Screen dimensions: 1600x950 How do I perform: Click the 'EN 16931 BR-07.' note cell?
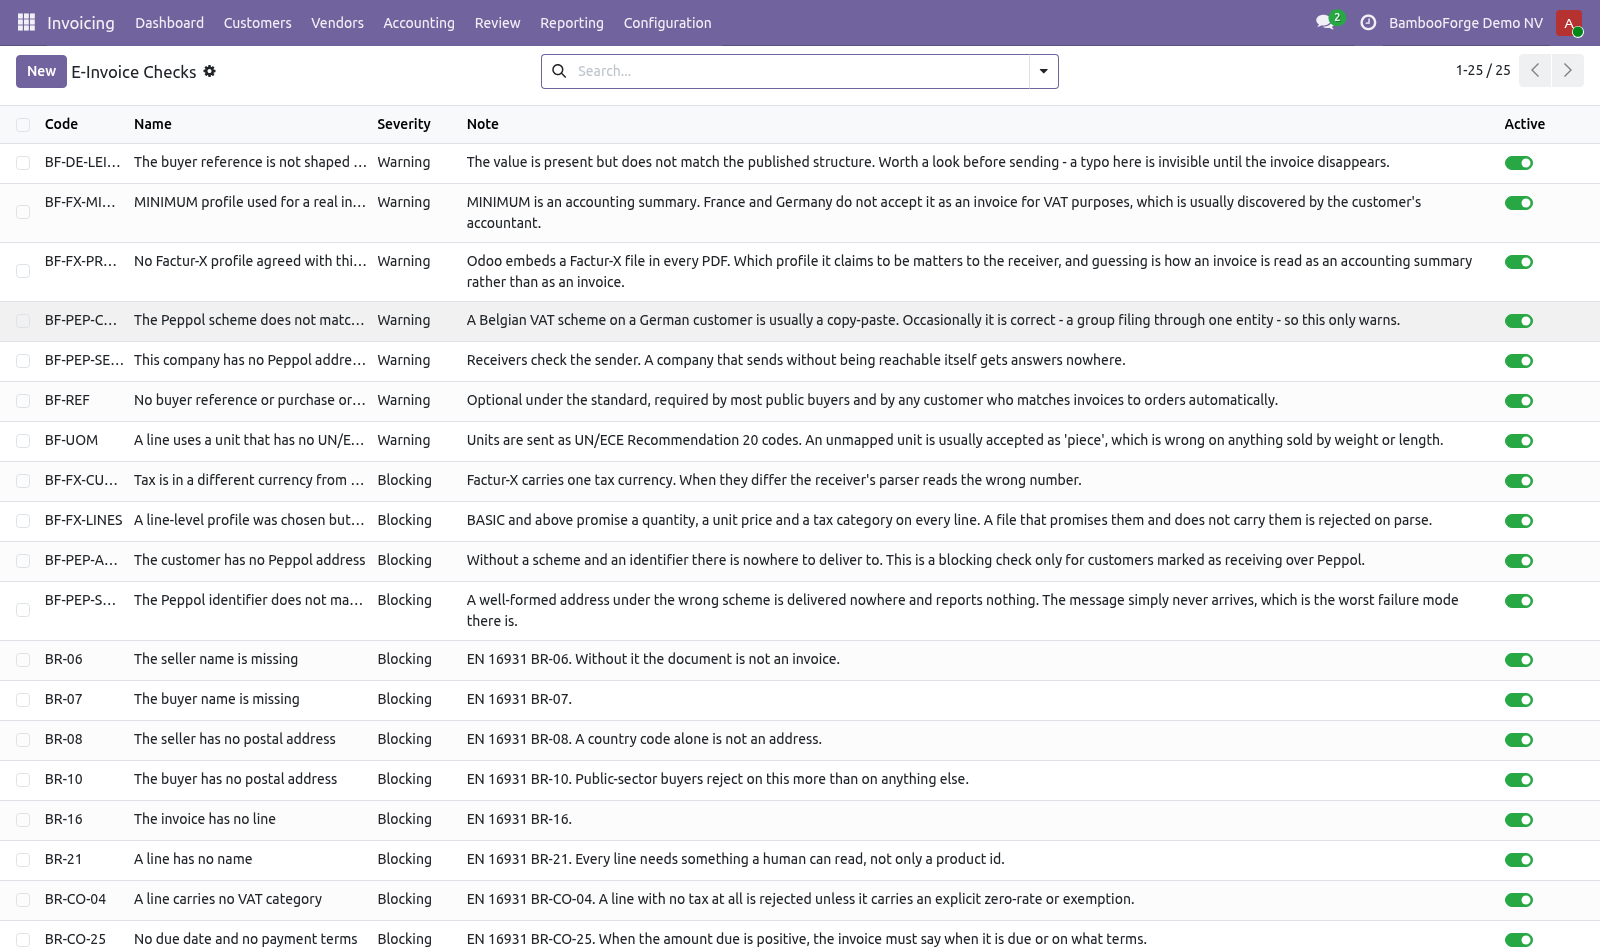point(519,699)
